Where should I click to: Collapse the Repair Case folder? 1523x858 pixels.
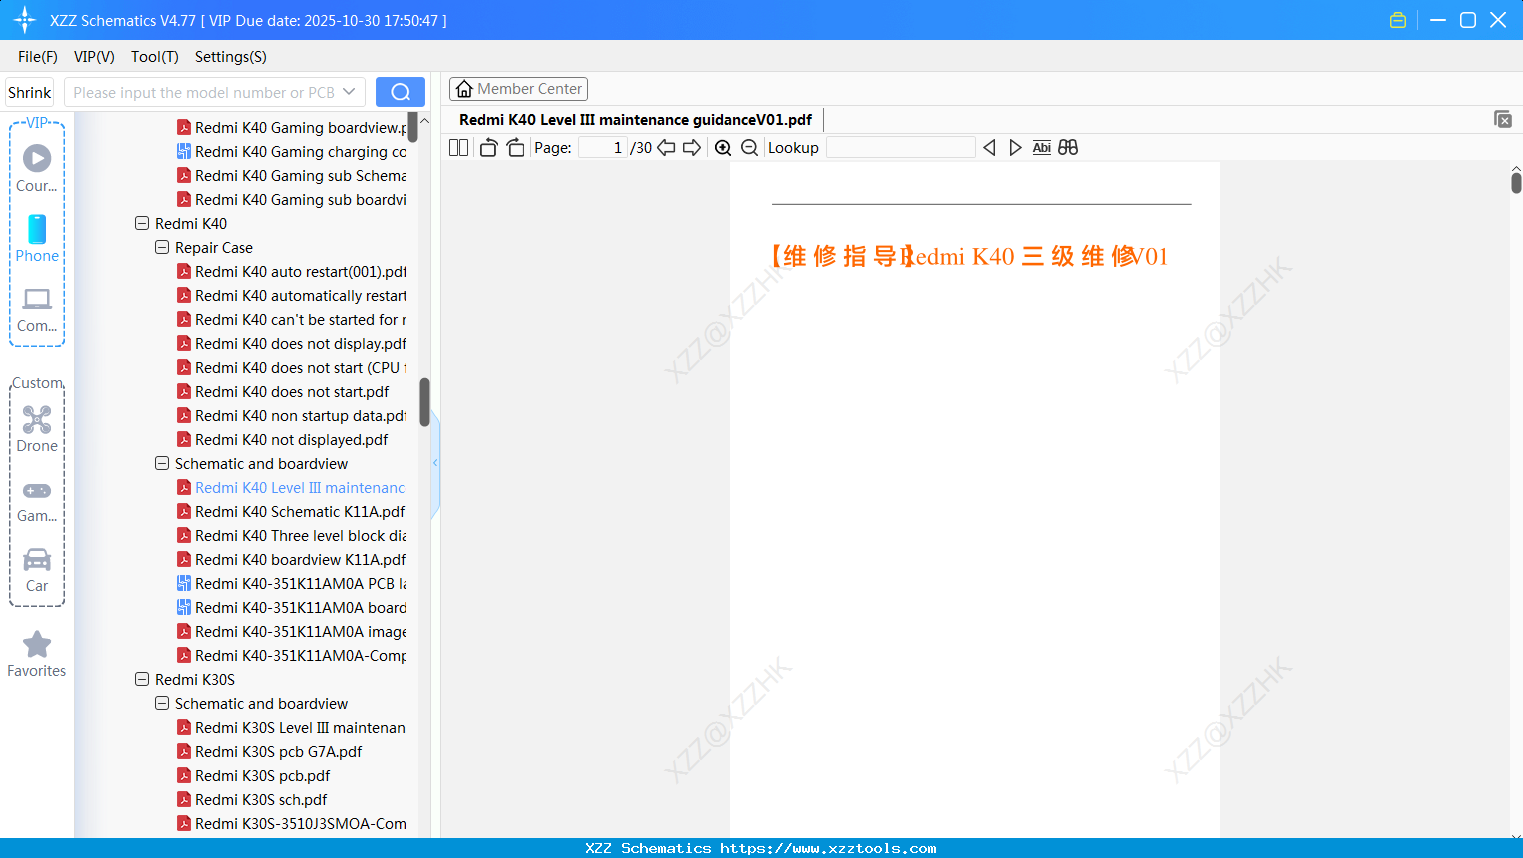[x=161, y=247]
